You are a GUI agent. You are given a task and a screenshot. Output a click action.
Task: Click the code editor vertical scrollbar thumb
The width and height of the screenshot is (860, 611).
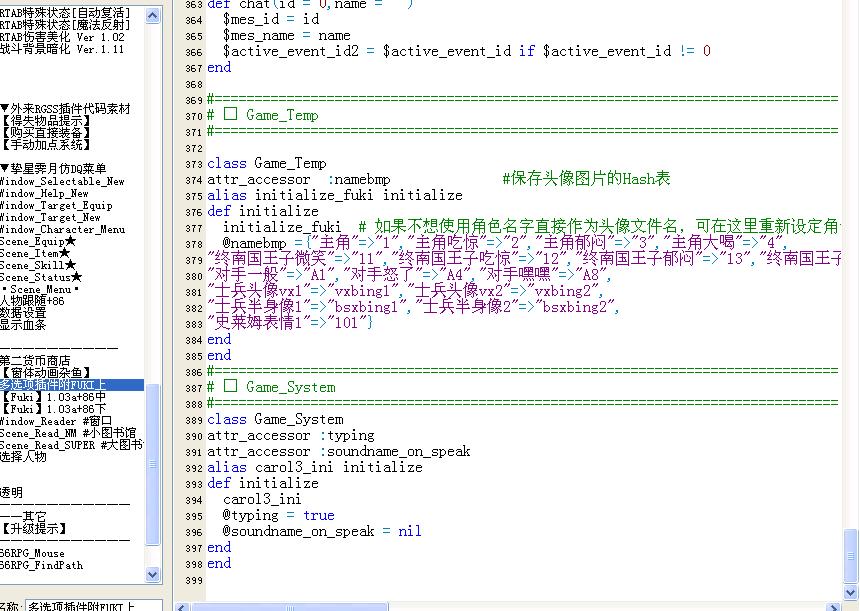851,555
